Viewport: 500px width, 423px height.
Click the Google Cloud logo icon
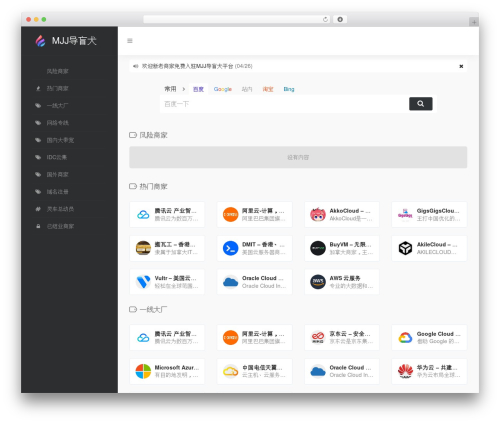[x=405, y=337]
